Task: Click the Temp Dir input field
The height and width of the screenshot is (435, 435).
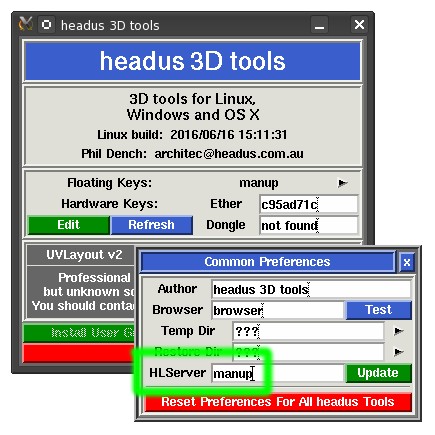Action: click(308, 331)
